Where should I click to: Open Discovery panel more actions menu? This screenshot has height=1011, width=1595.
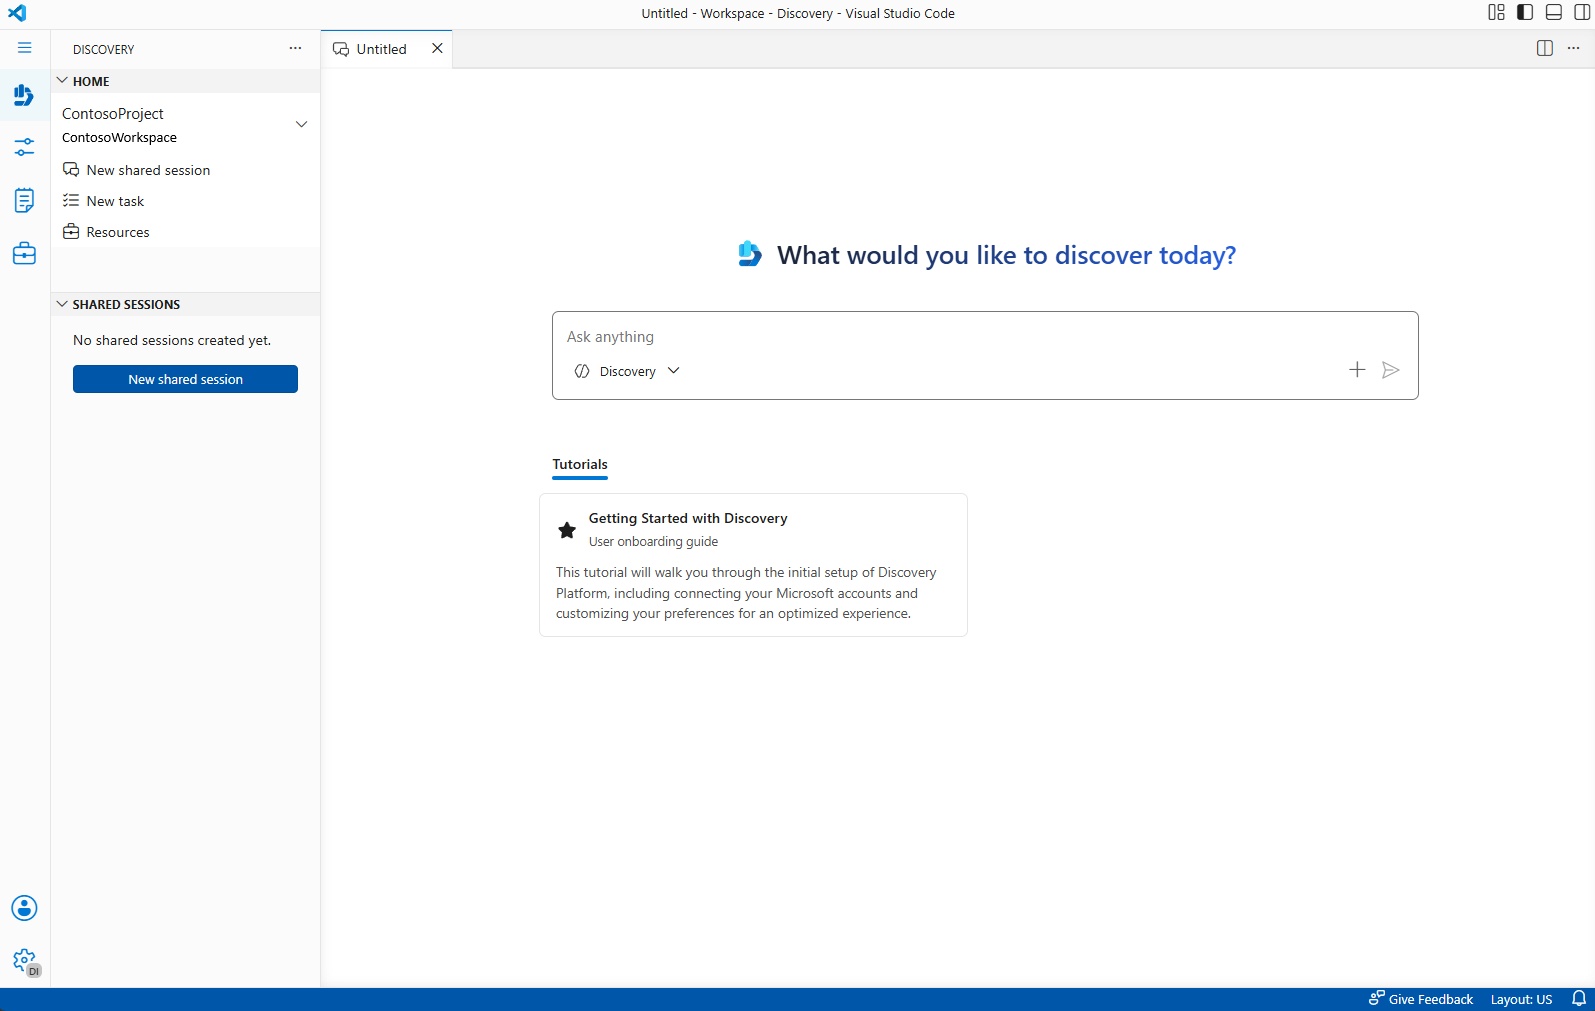click(295, 48)
